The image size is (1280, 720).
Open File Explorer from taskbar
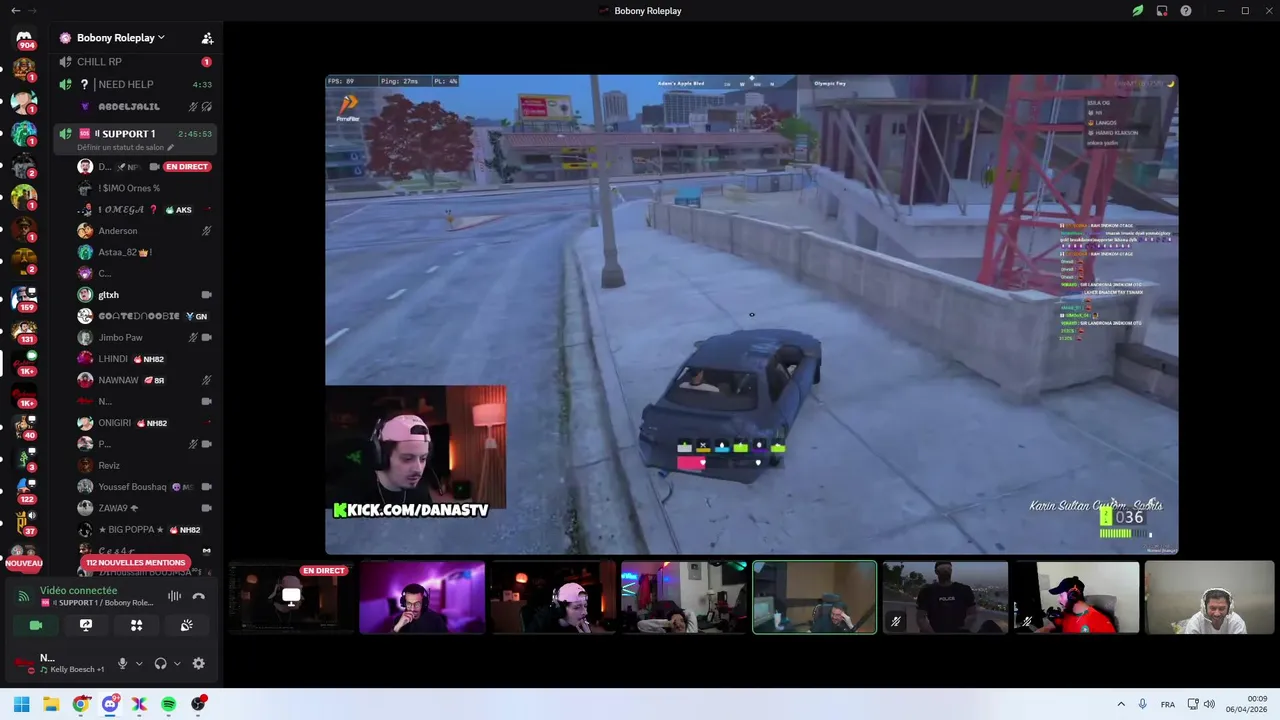51,704
